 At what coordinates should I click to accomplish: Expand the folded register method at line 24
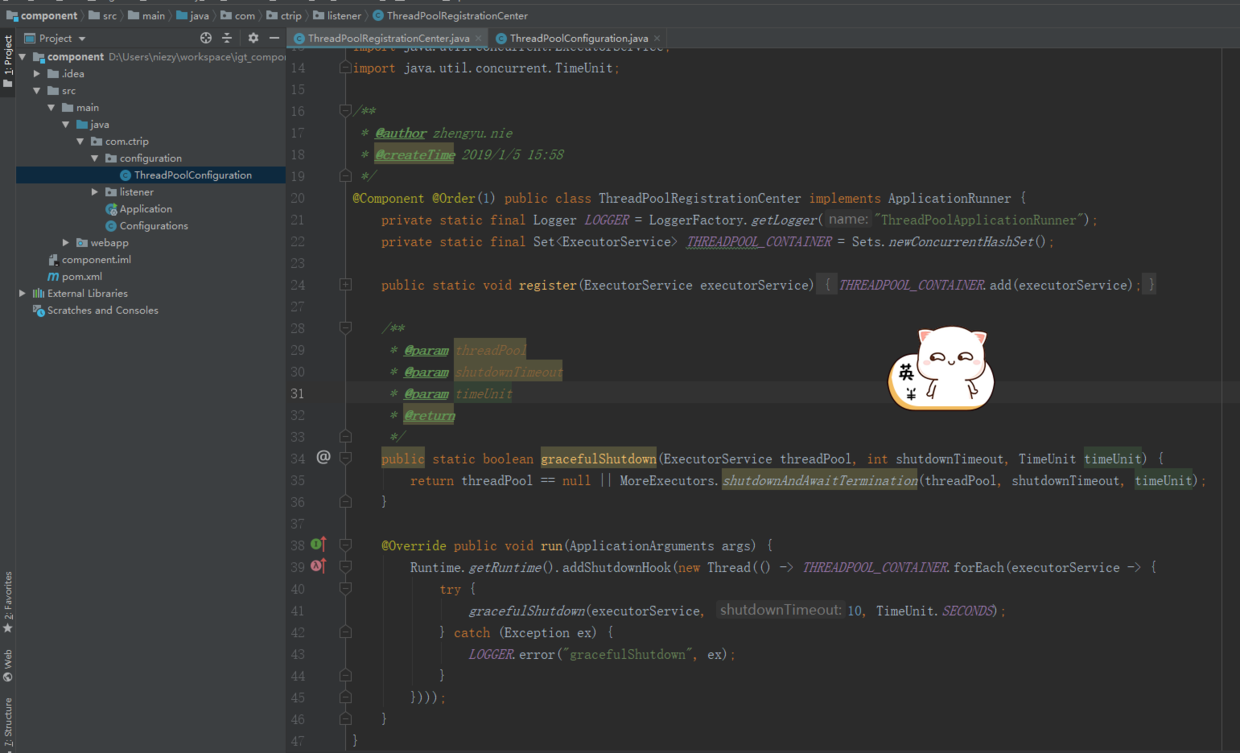pos(345,285)
